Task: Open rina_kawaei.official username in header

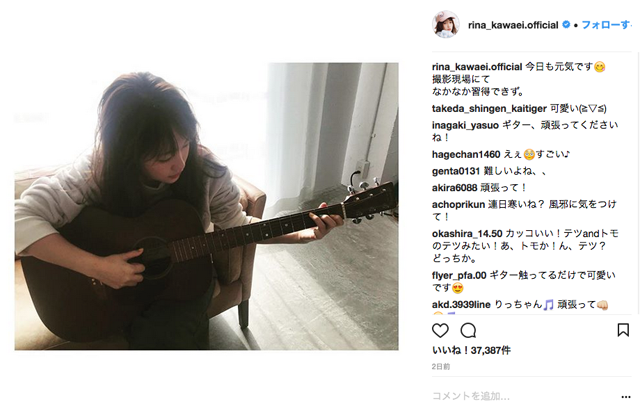Action: coord(513,25)
